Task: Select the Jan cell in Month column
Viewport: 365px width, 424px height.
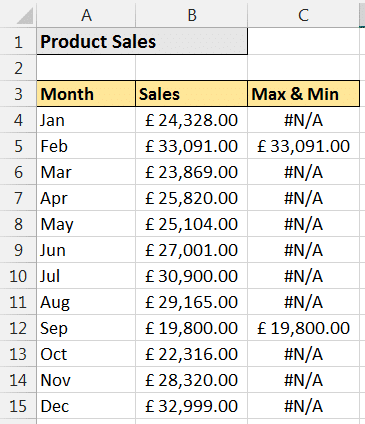Action: [x=86, y=120]
